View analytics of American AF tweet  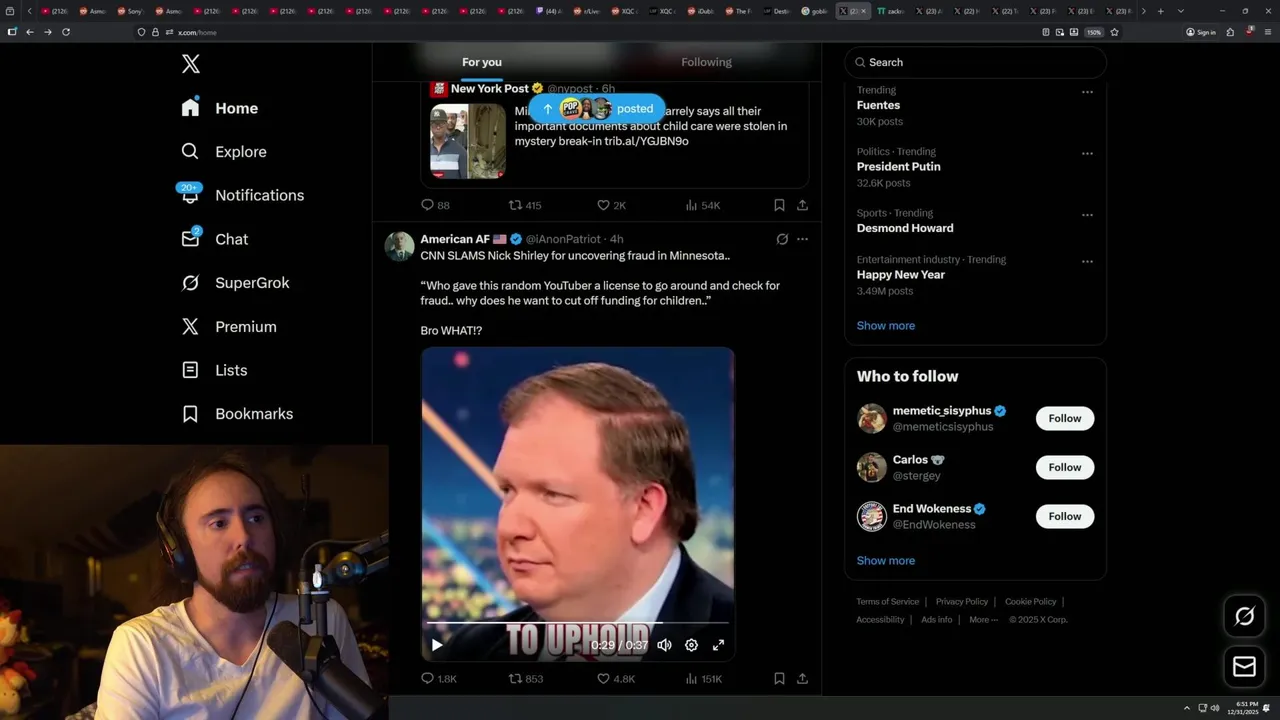(703, 679)
